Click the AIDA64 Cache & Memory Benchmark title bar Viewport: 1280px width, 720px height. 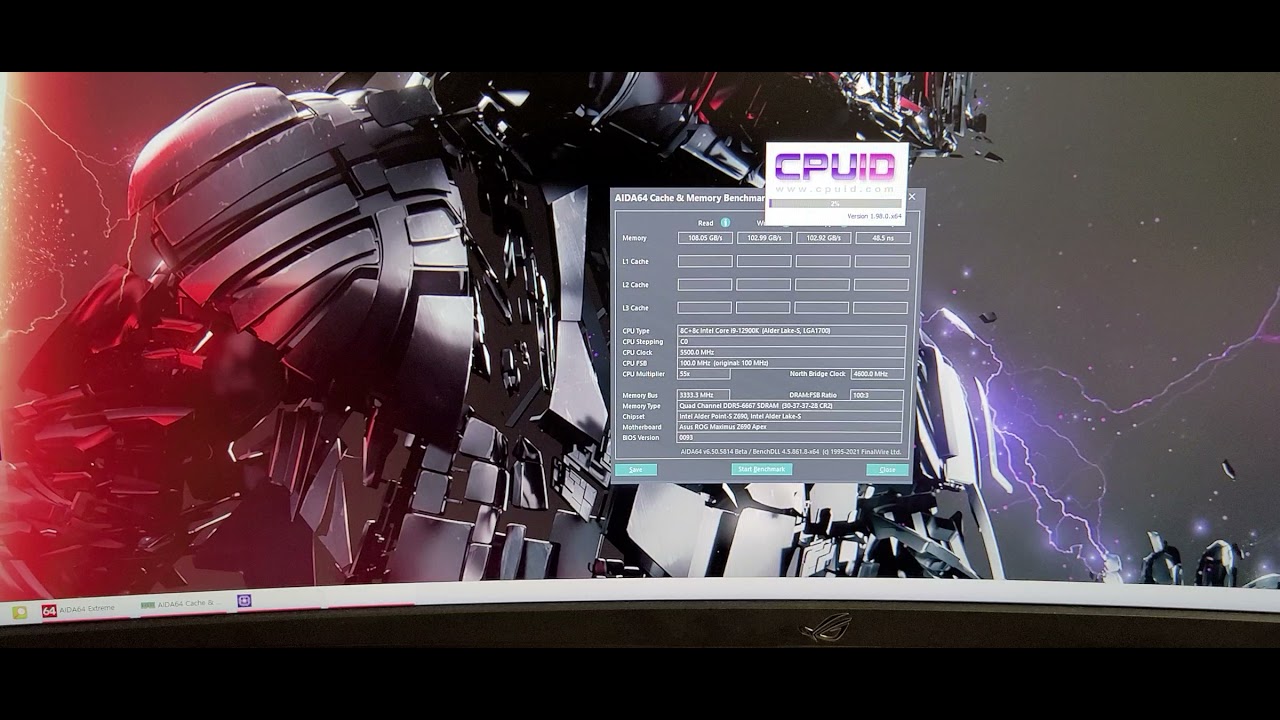click(690, 198)
